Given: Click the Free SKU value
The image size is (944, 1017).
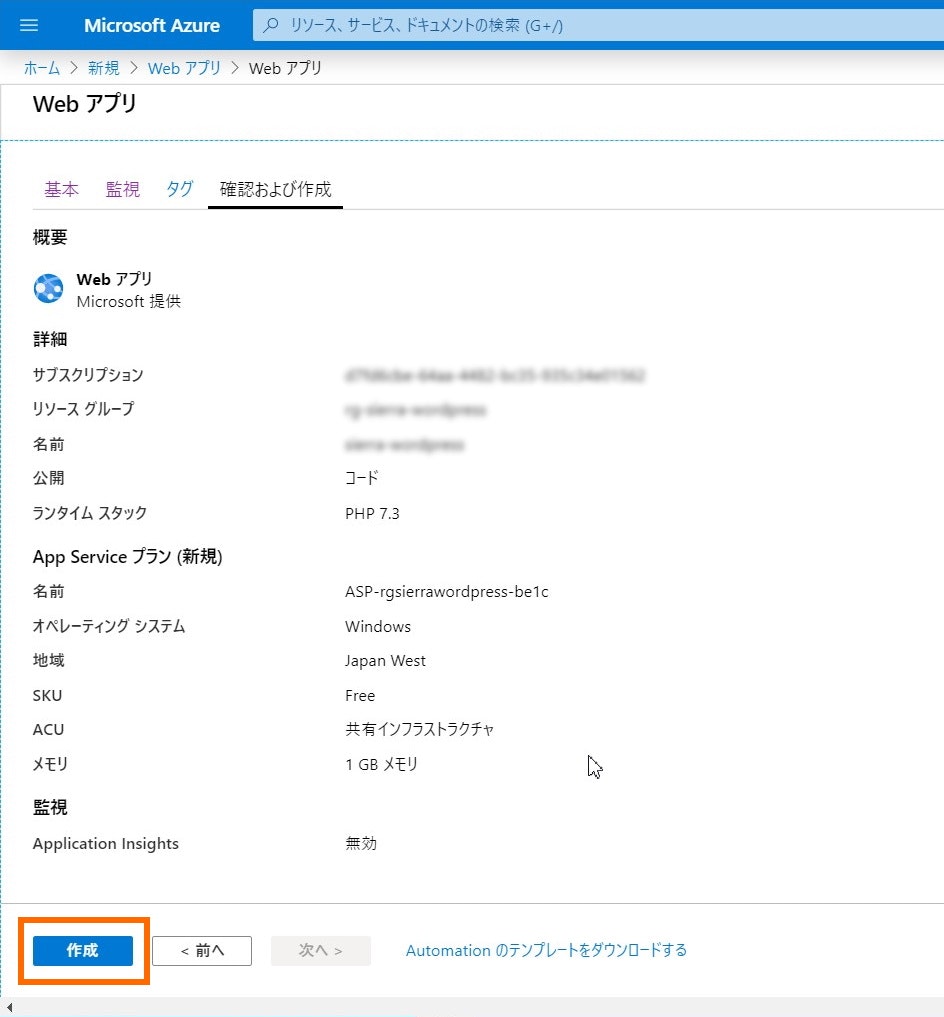Looking at the screenshot, I should (360, 695).
